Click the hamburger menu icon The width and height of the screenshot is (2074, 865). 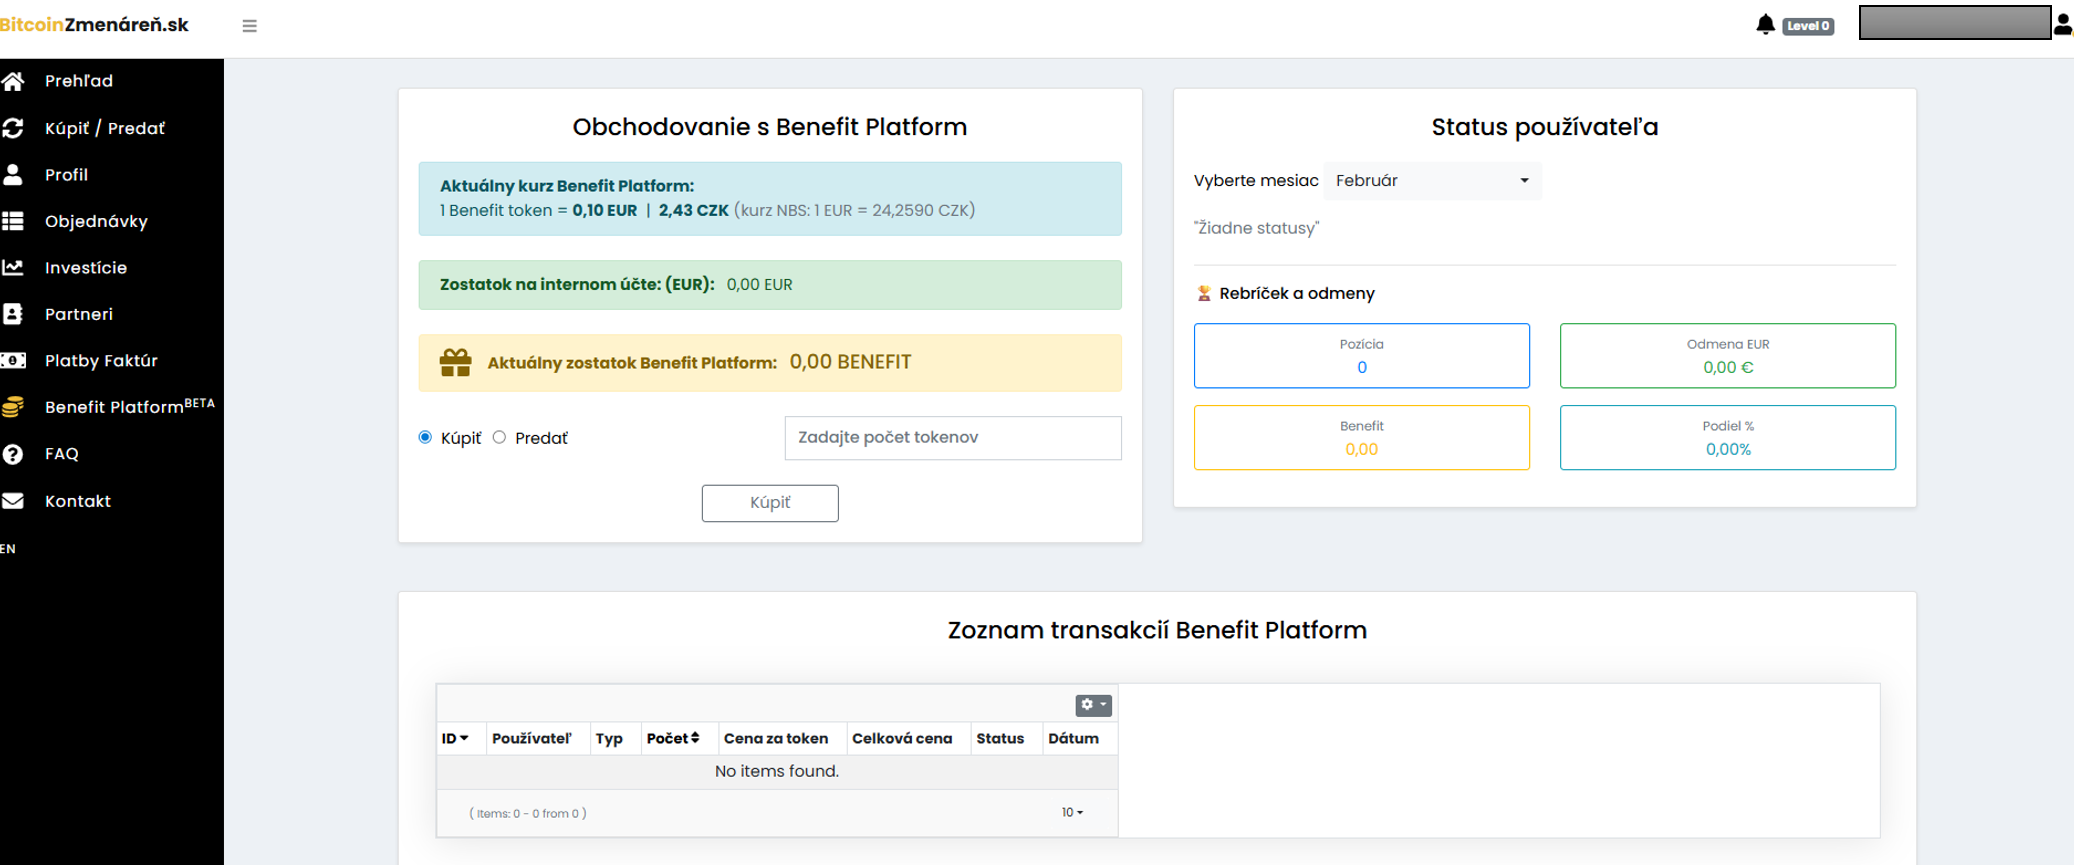point(249,26)
